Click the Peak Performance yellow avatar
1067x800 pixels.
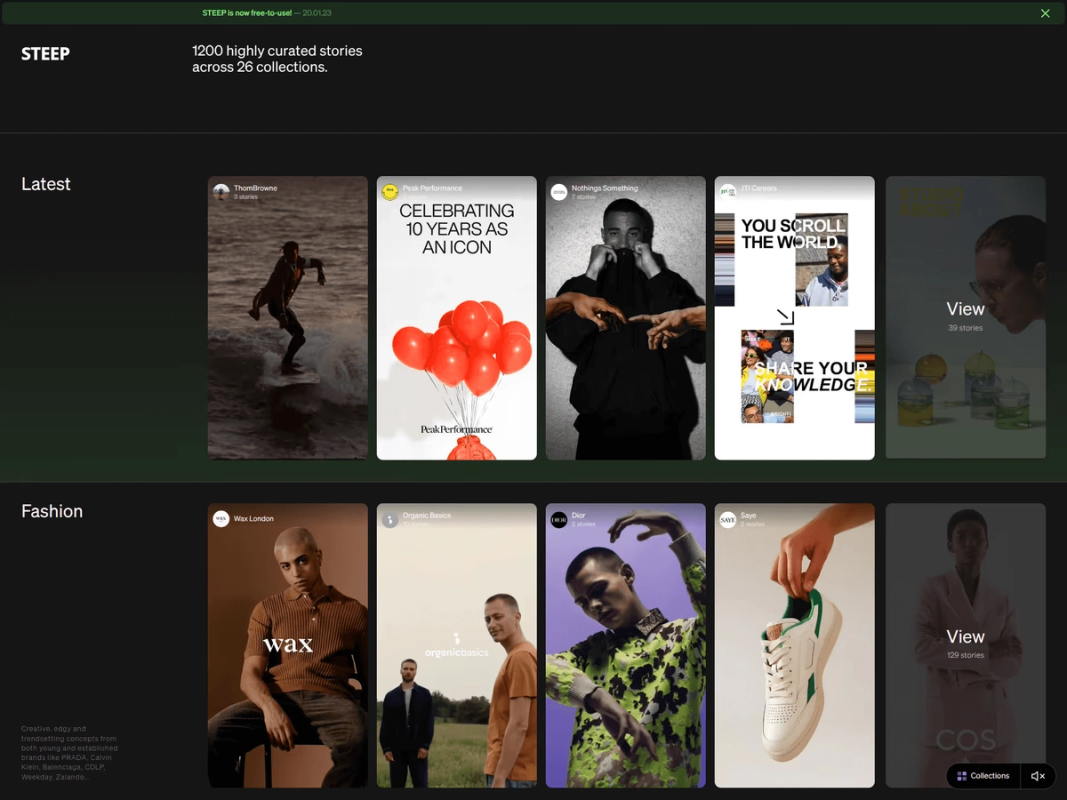pos(390,192)
